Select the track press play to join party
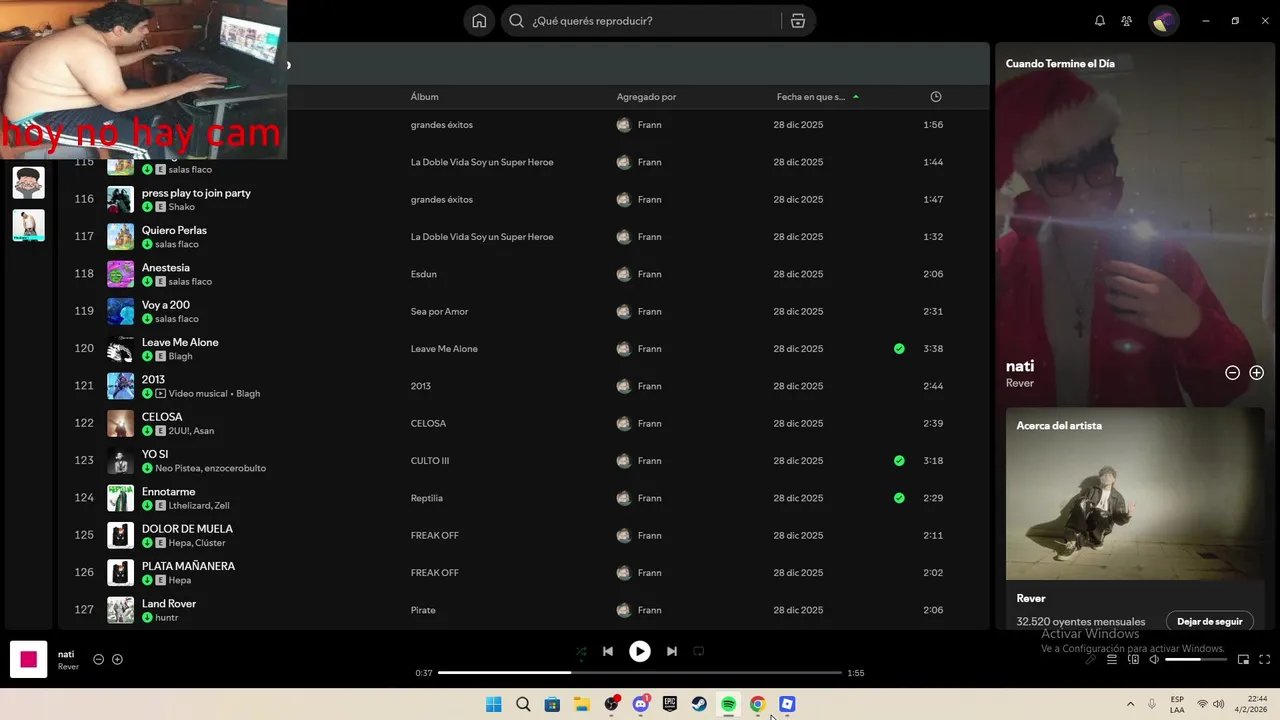 coord(196,193)
